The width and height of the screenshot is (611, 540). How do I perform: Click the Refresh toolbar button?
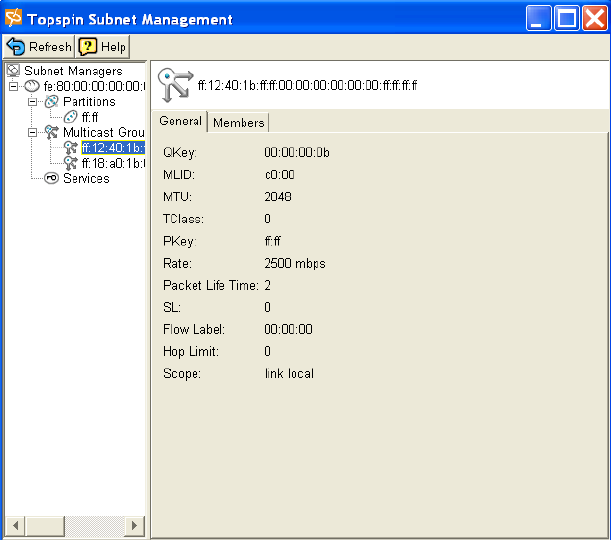pos(39,47)
